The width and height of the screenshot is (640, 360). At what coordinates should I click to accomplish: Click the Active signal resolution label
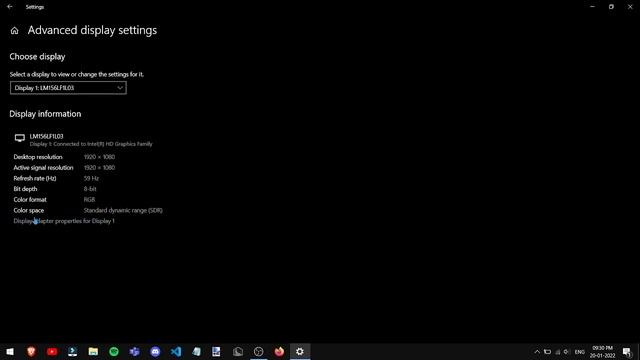(43, 167)
